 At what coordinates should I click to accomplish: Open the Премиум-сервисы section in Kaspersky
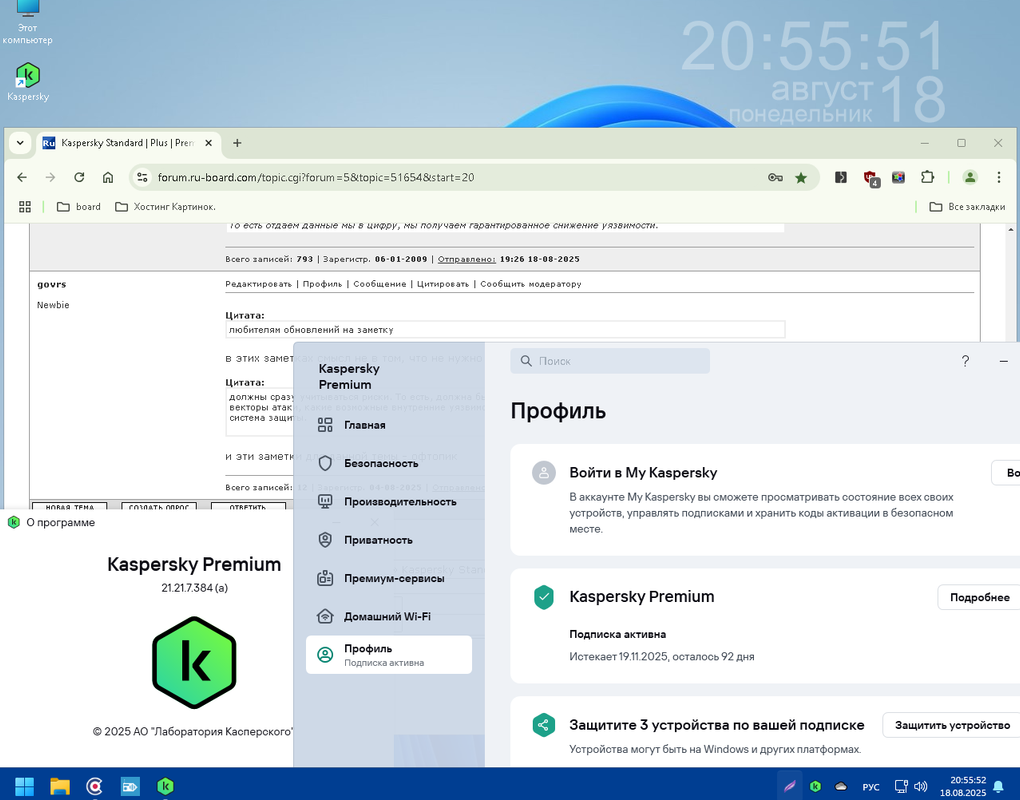388,578
